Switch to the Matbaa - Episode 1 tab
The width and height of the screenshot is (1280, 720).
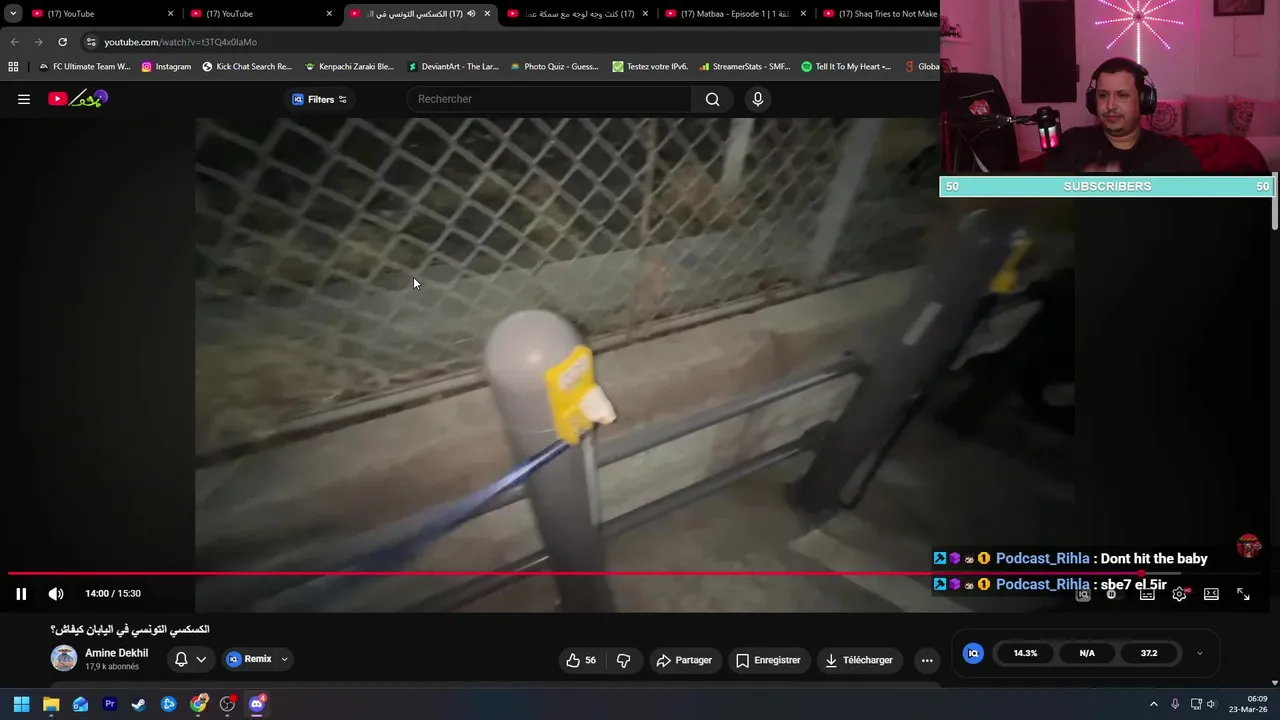point(735,14)
